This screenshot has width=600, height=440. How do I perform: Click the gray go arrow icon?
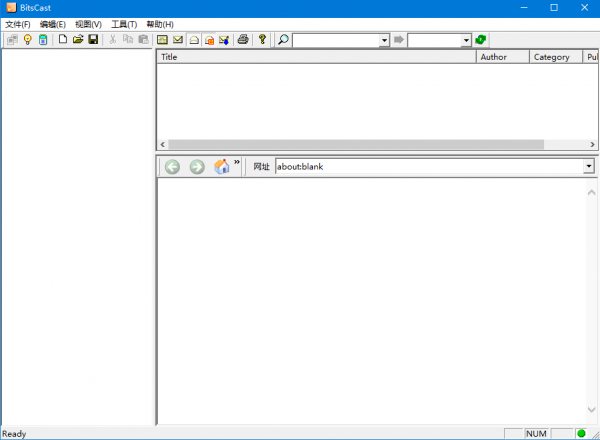pos(399,39)
